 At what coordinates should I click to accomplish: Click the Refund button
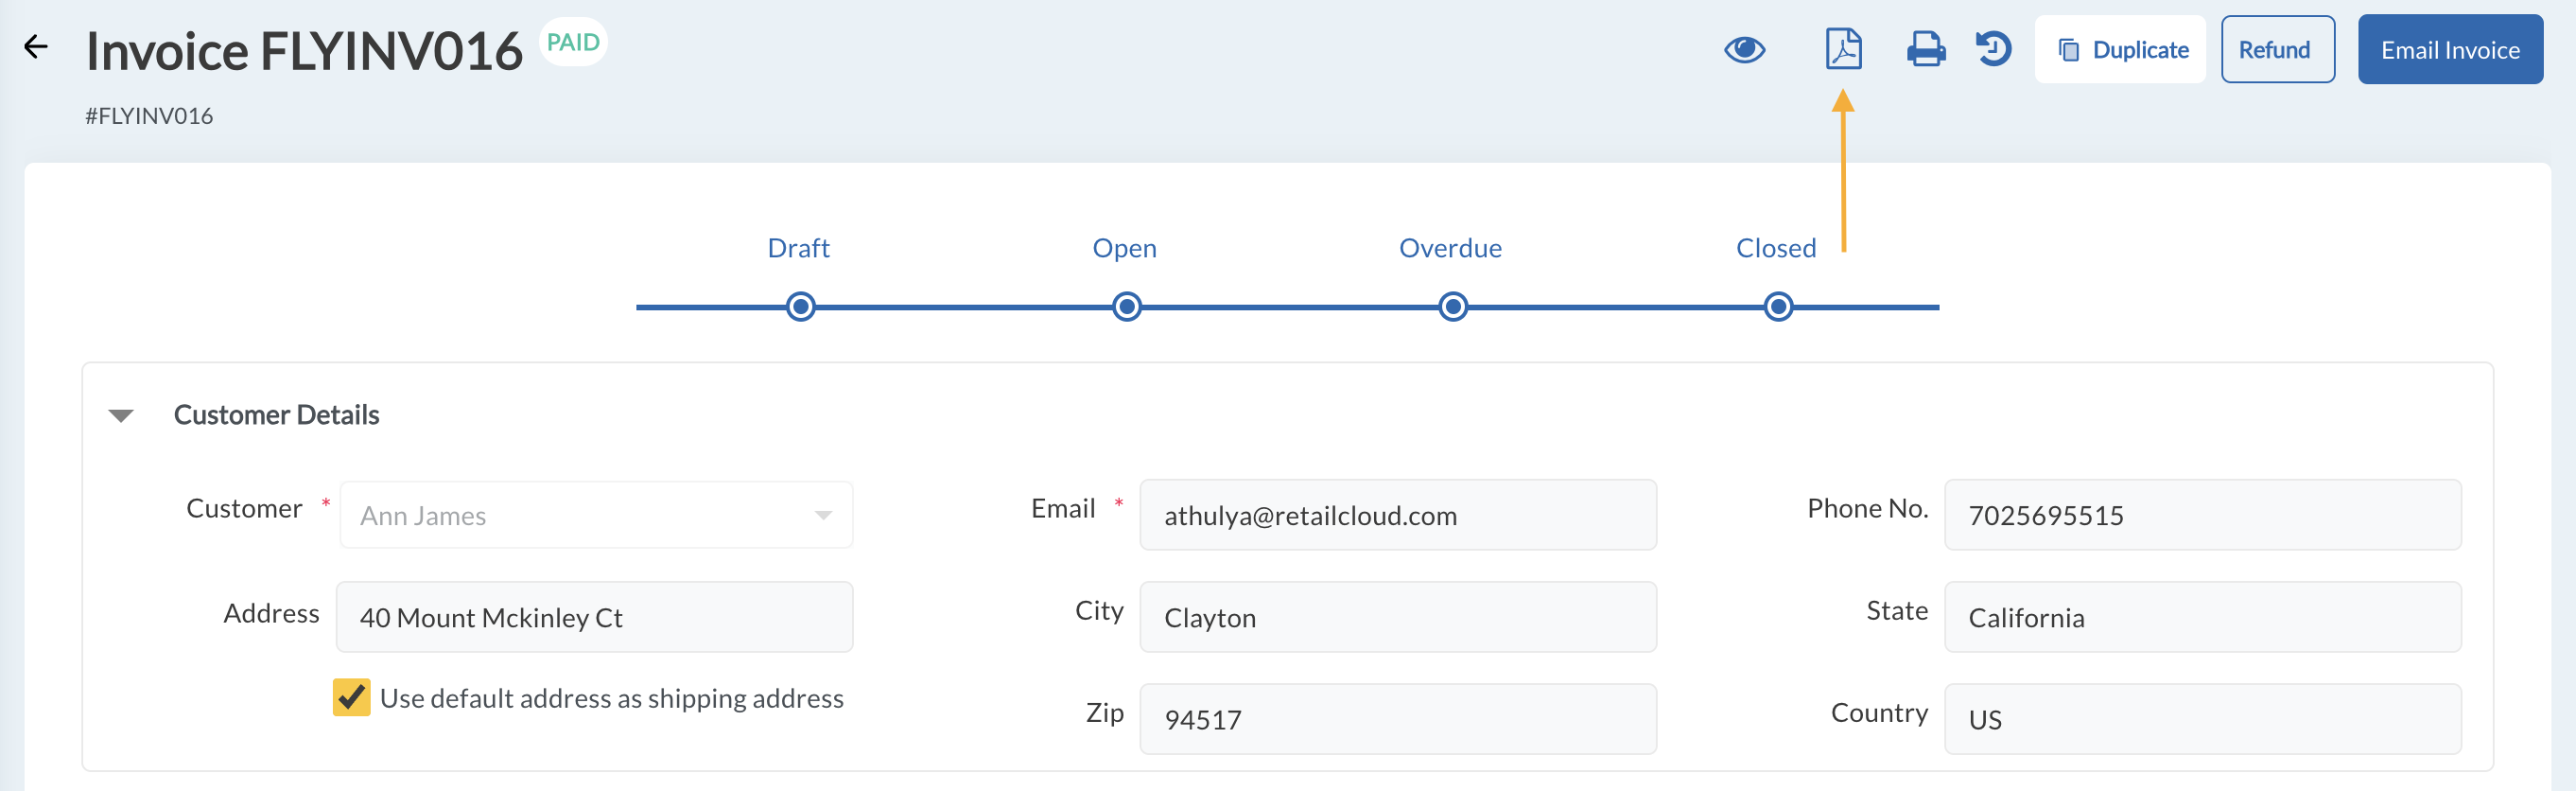click(2277, 49)
